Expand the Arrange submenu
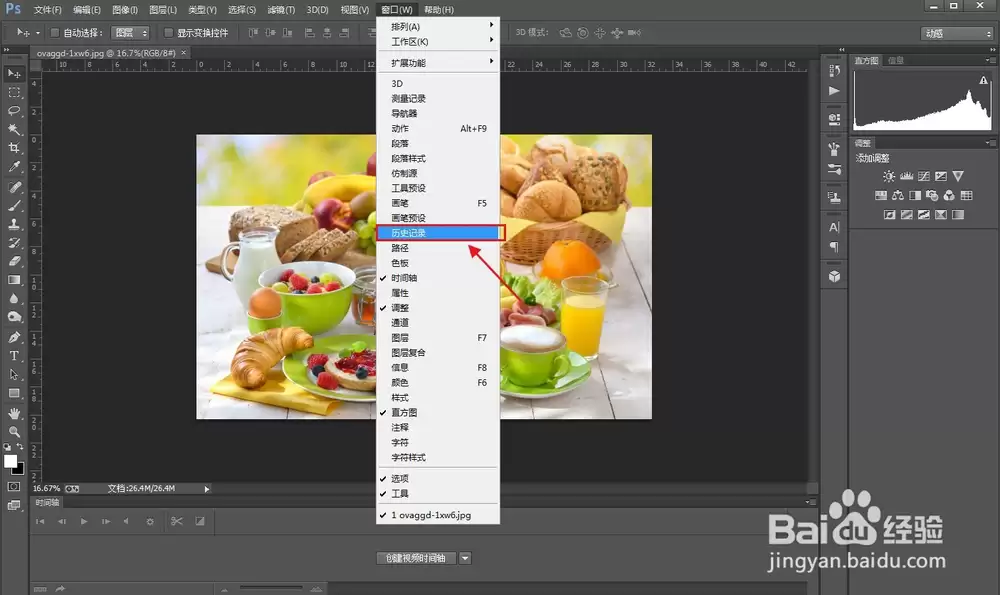Screen dimensions: 1000x595 click(x=438, y=26)
